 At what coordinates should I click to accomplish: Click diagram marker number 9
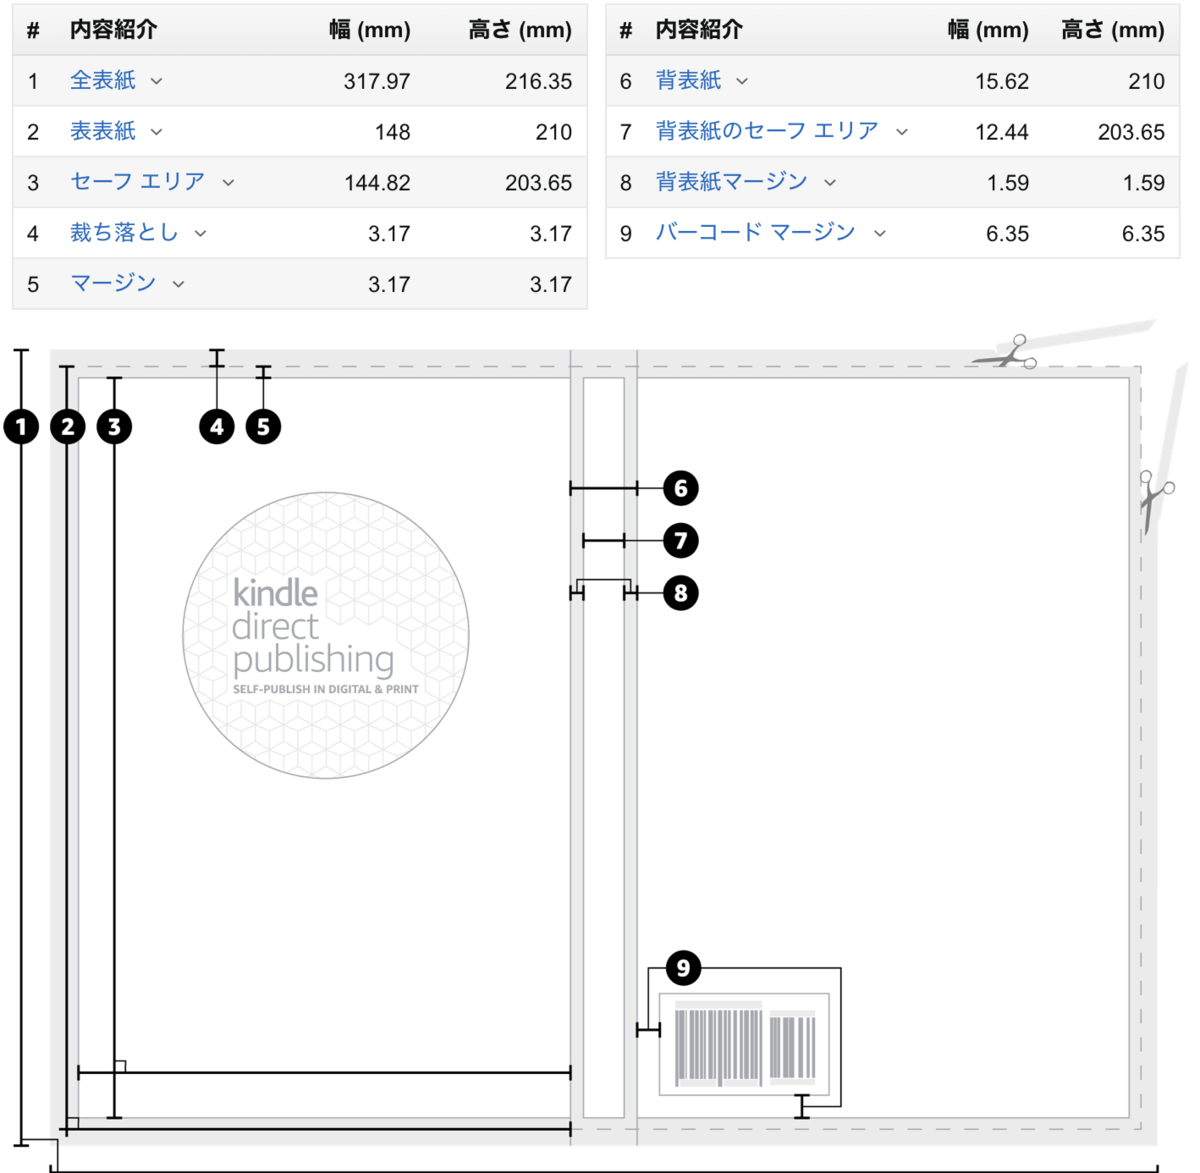click(683, 968)
